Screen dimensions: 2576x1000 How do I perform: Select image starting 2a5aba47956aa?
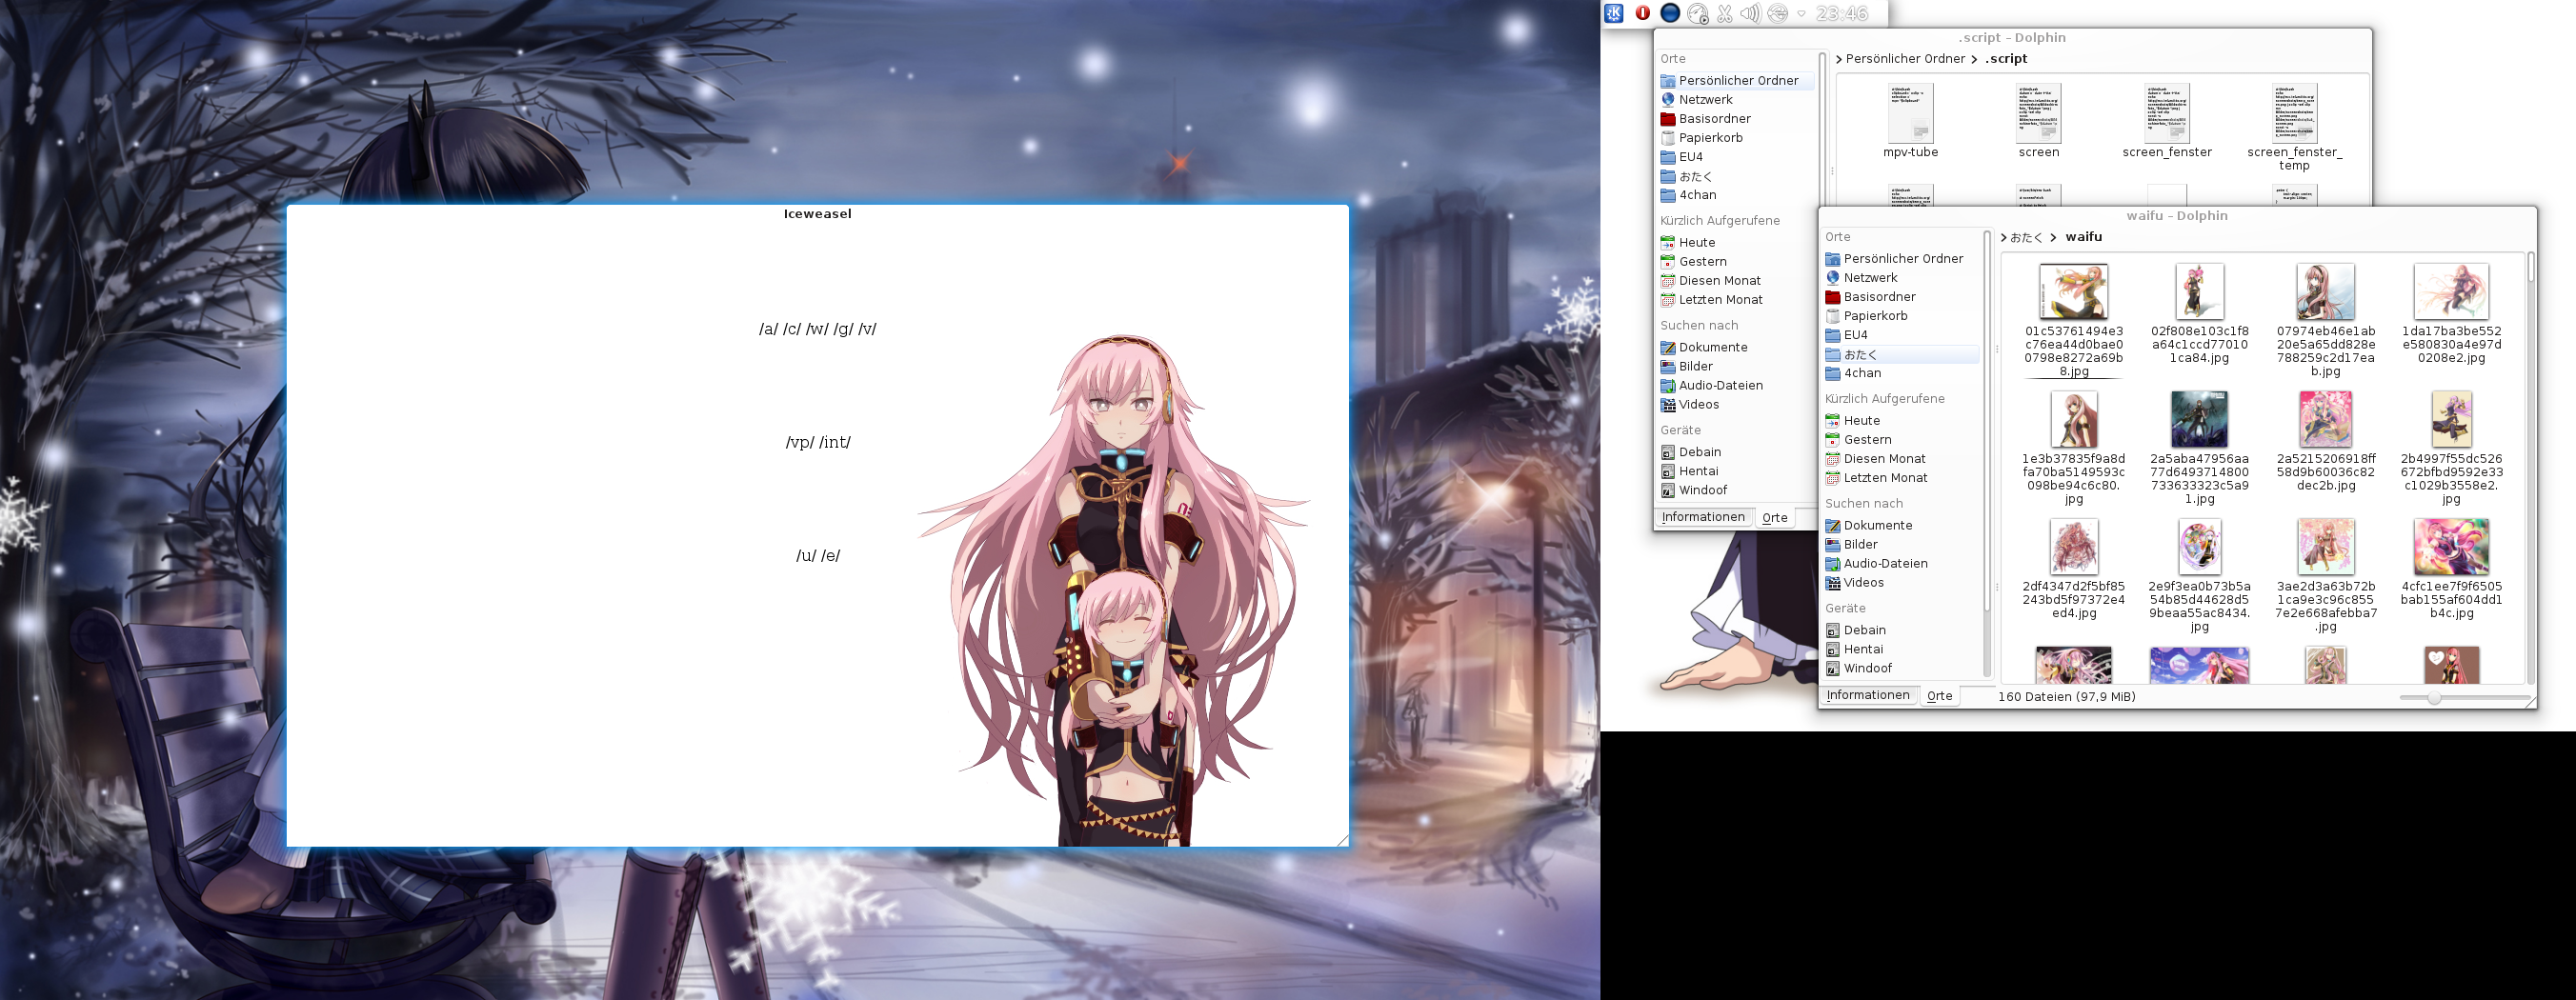2200,448
